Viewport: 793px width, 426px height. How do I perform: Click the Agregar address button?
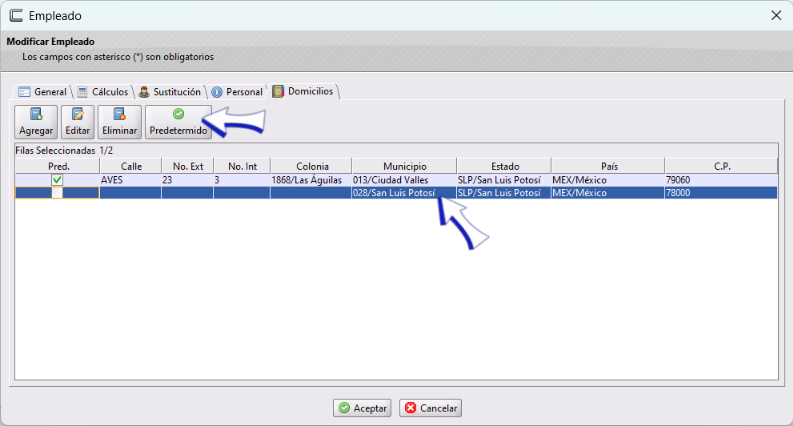[36, 122]
